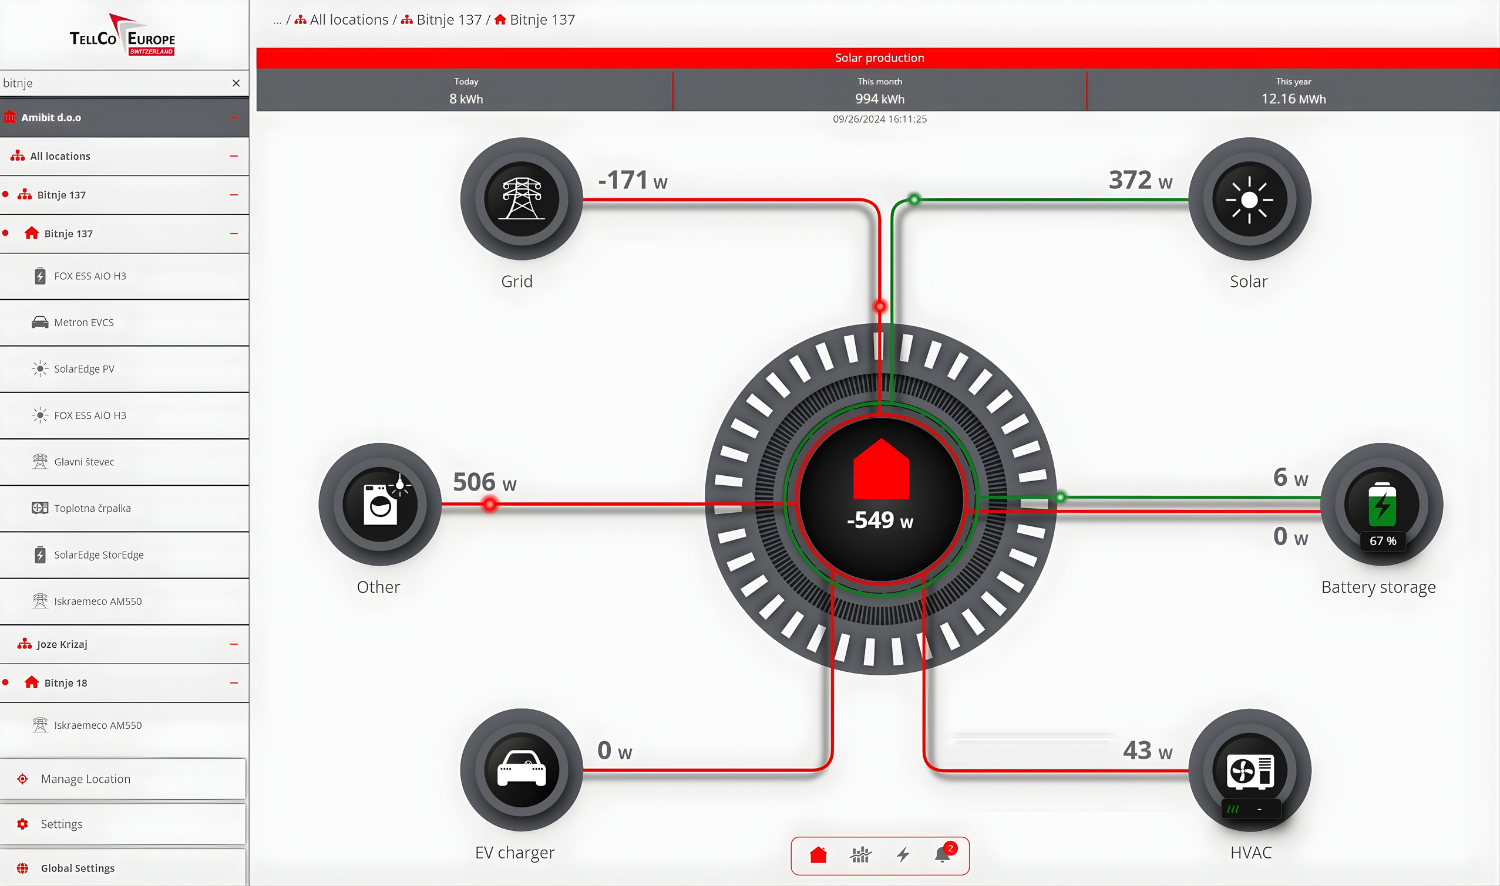Click the home icon in breadcrumb
1500x886 pixels.
(500, 19)
